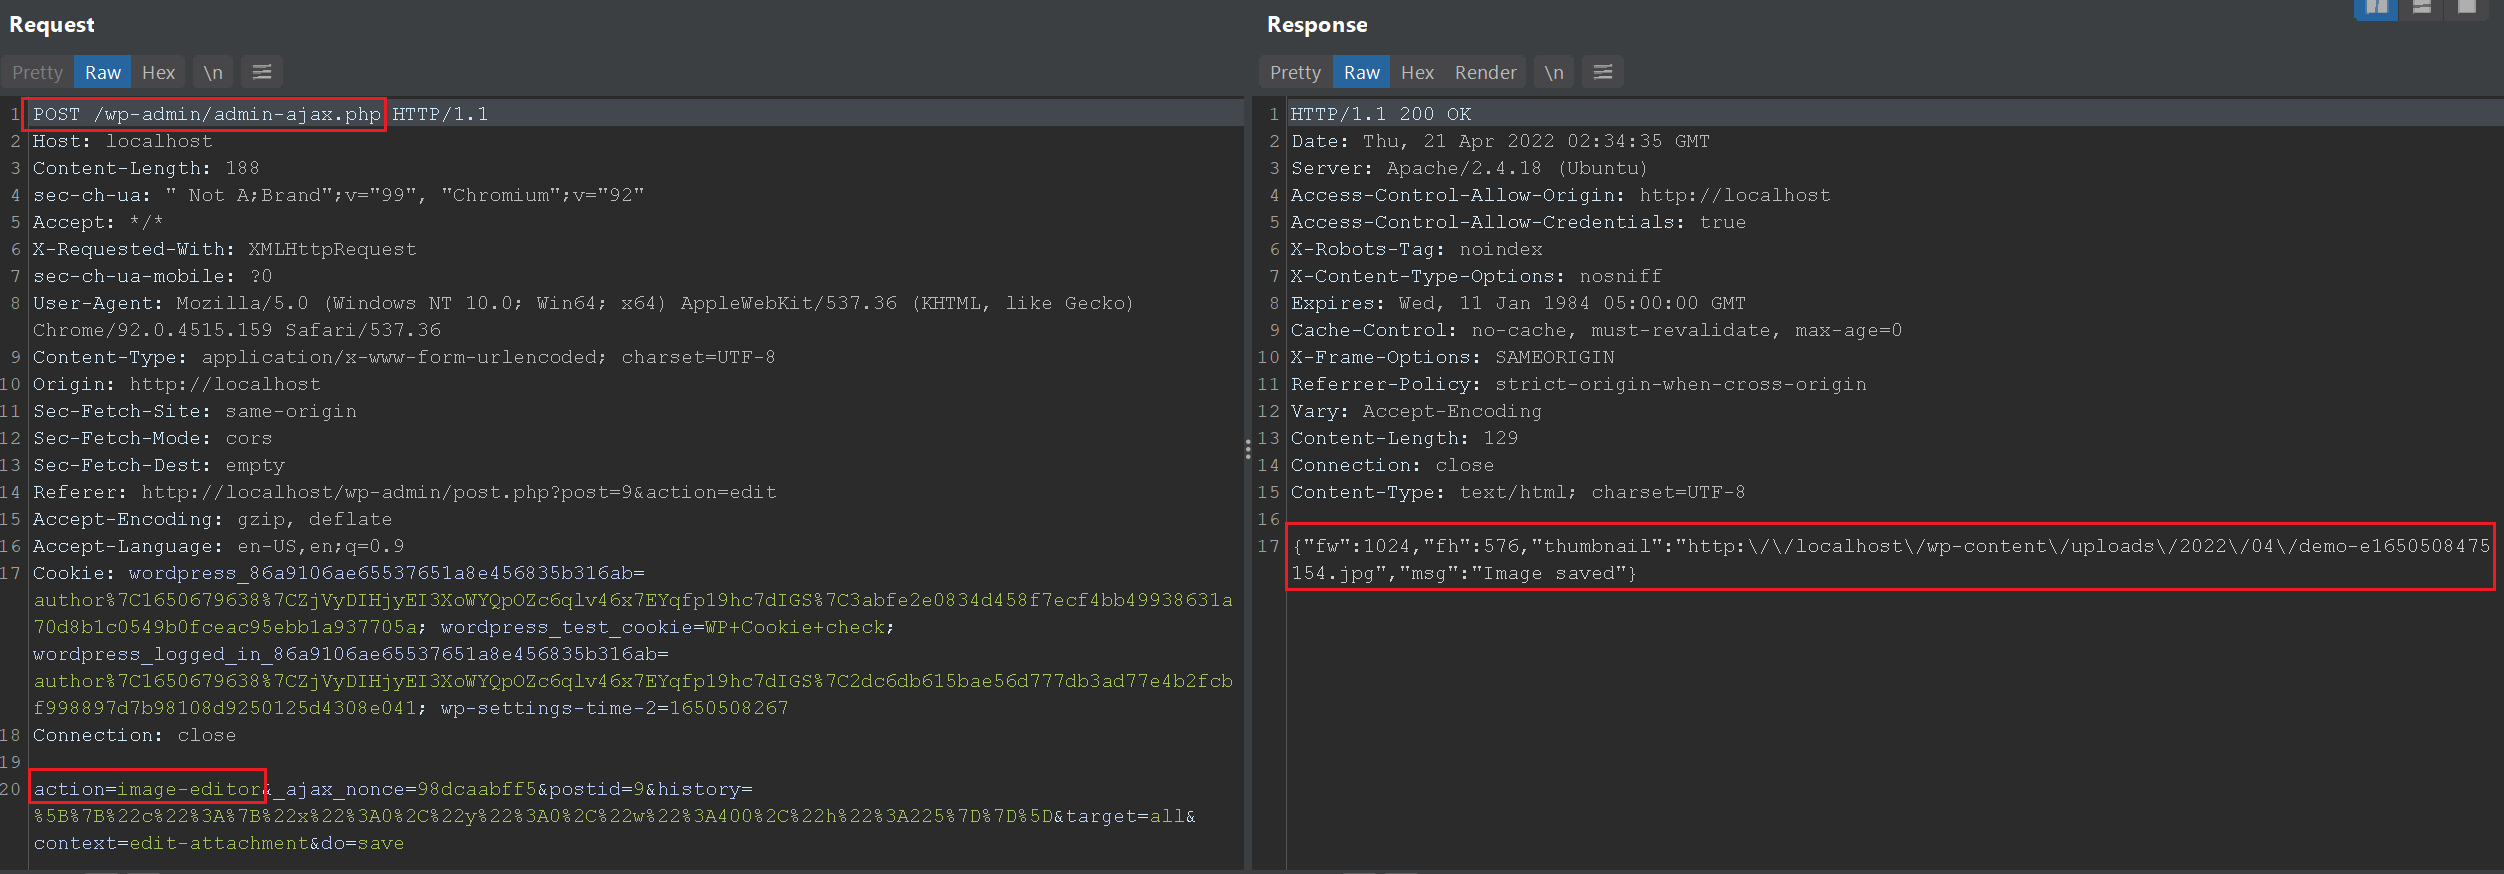Click the X-Requested-With: XMLHttpRequest header
Screen dimensions: 2504x874
(225, 249)
